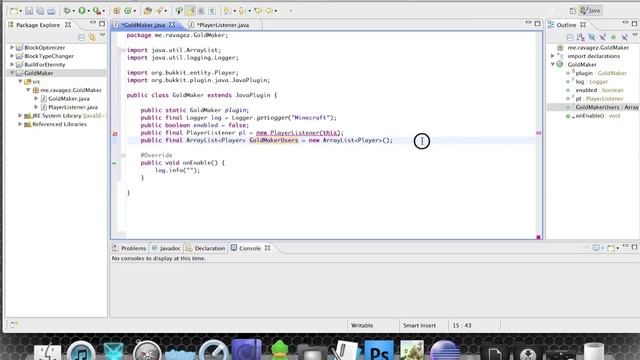Image resolution: width=640 pixels, height=360 pixels.
Task: Click the Open Console icon
Action: (x=611, y=248)
